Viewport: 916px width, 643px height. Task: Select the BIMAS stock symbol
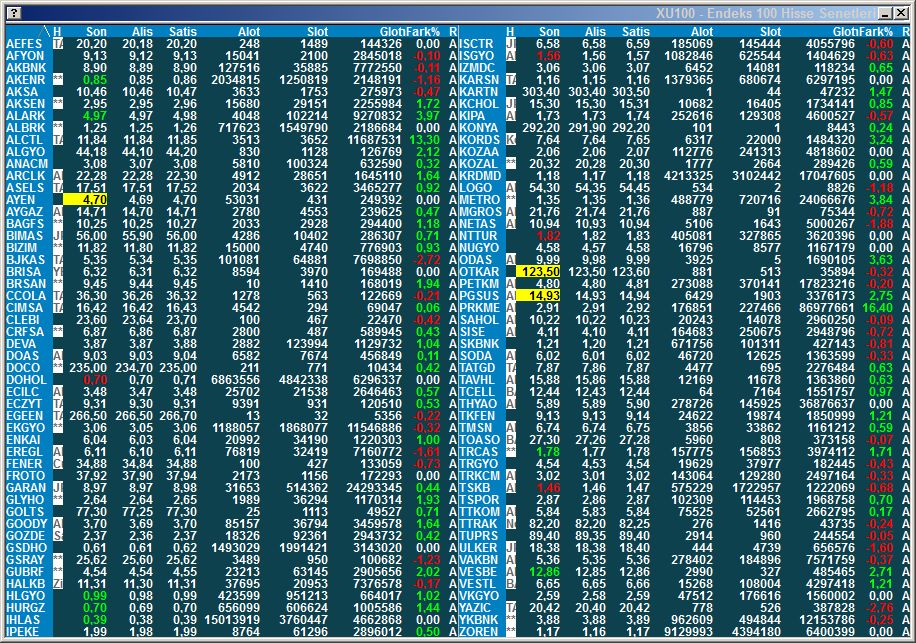coord(25,235)
